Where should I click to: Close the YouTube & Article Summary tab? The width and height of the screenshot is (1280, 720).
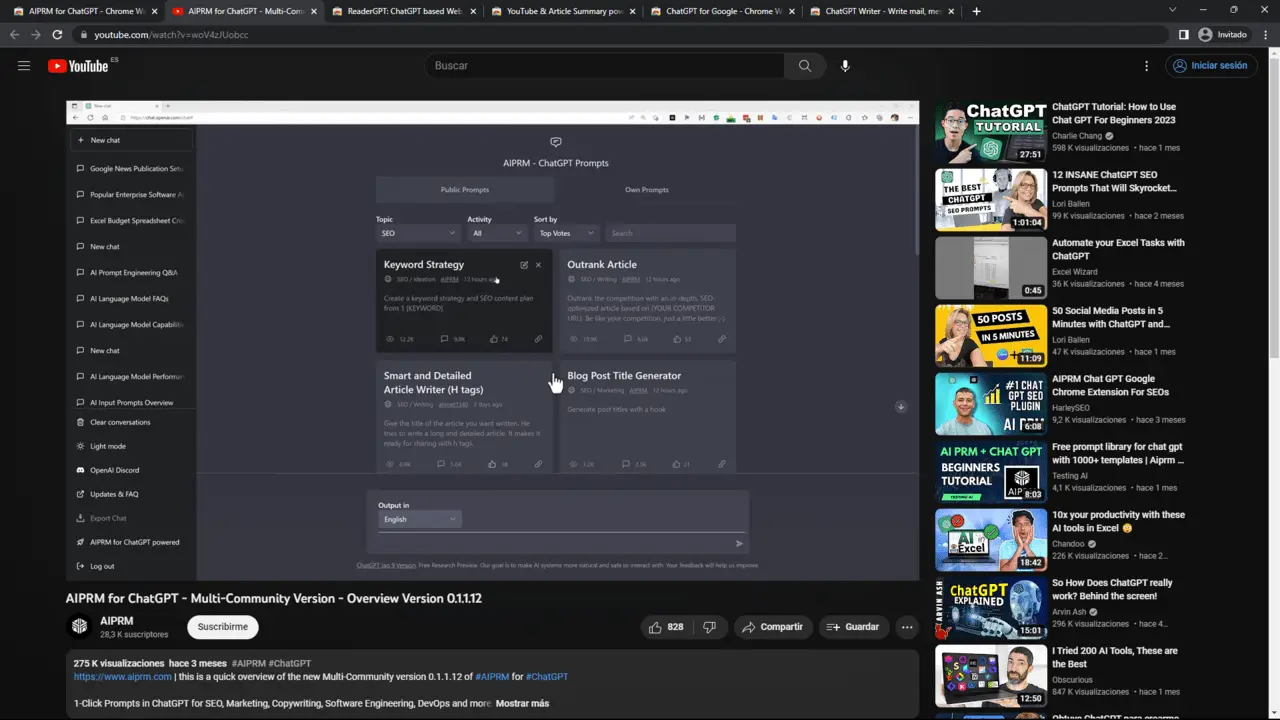[632, 11]
